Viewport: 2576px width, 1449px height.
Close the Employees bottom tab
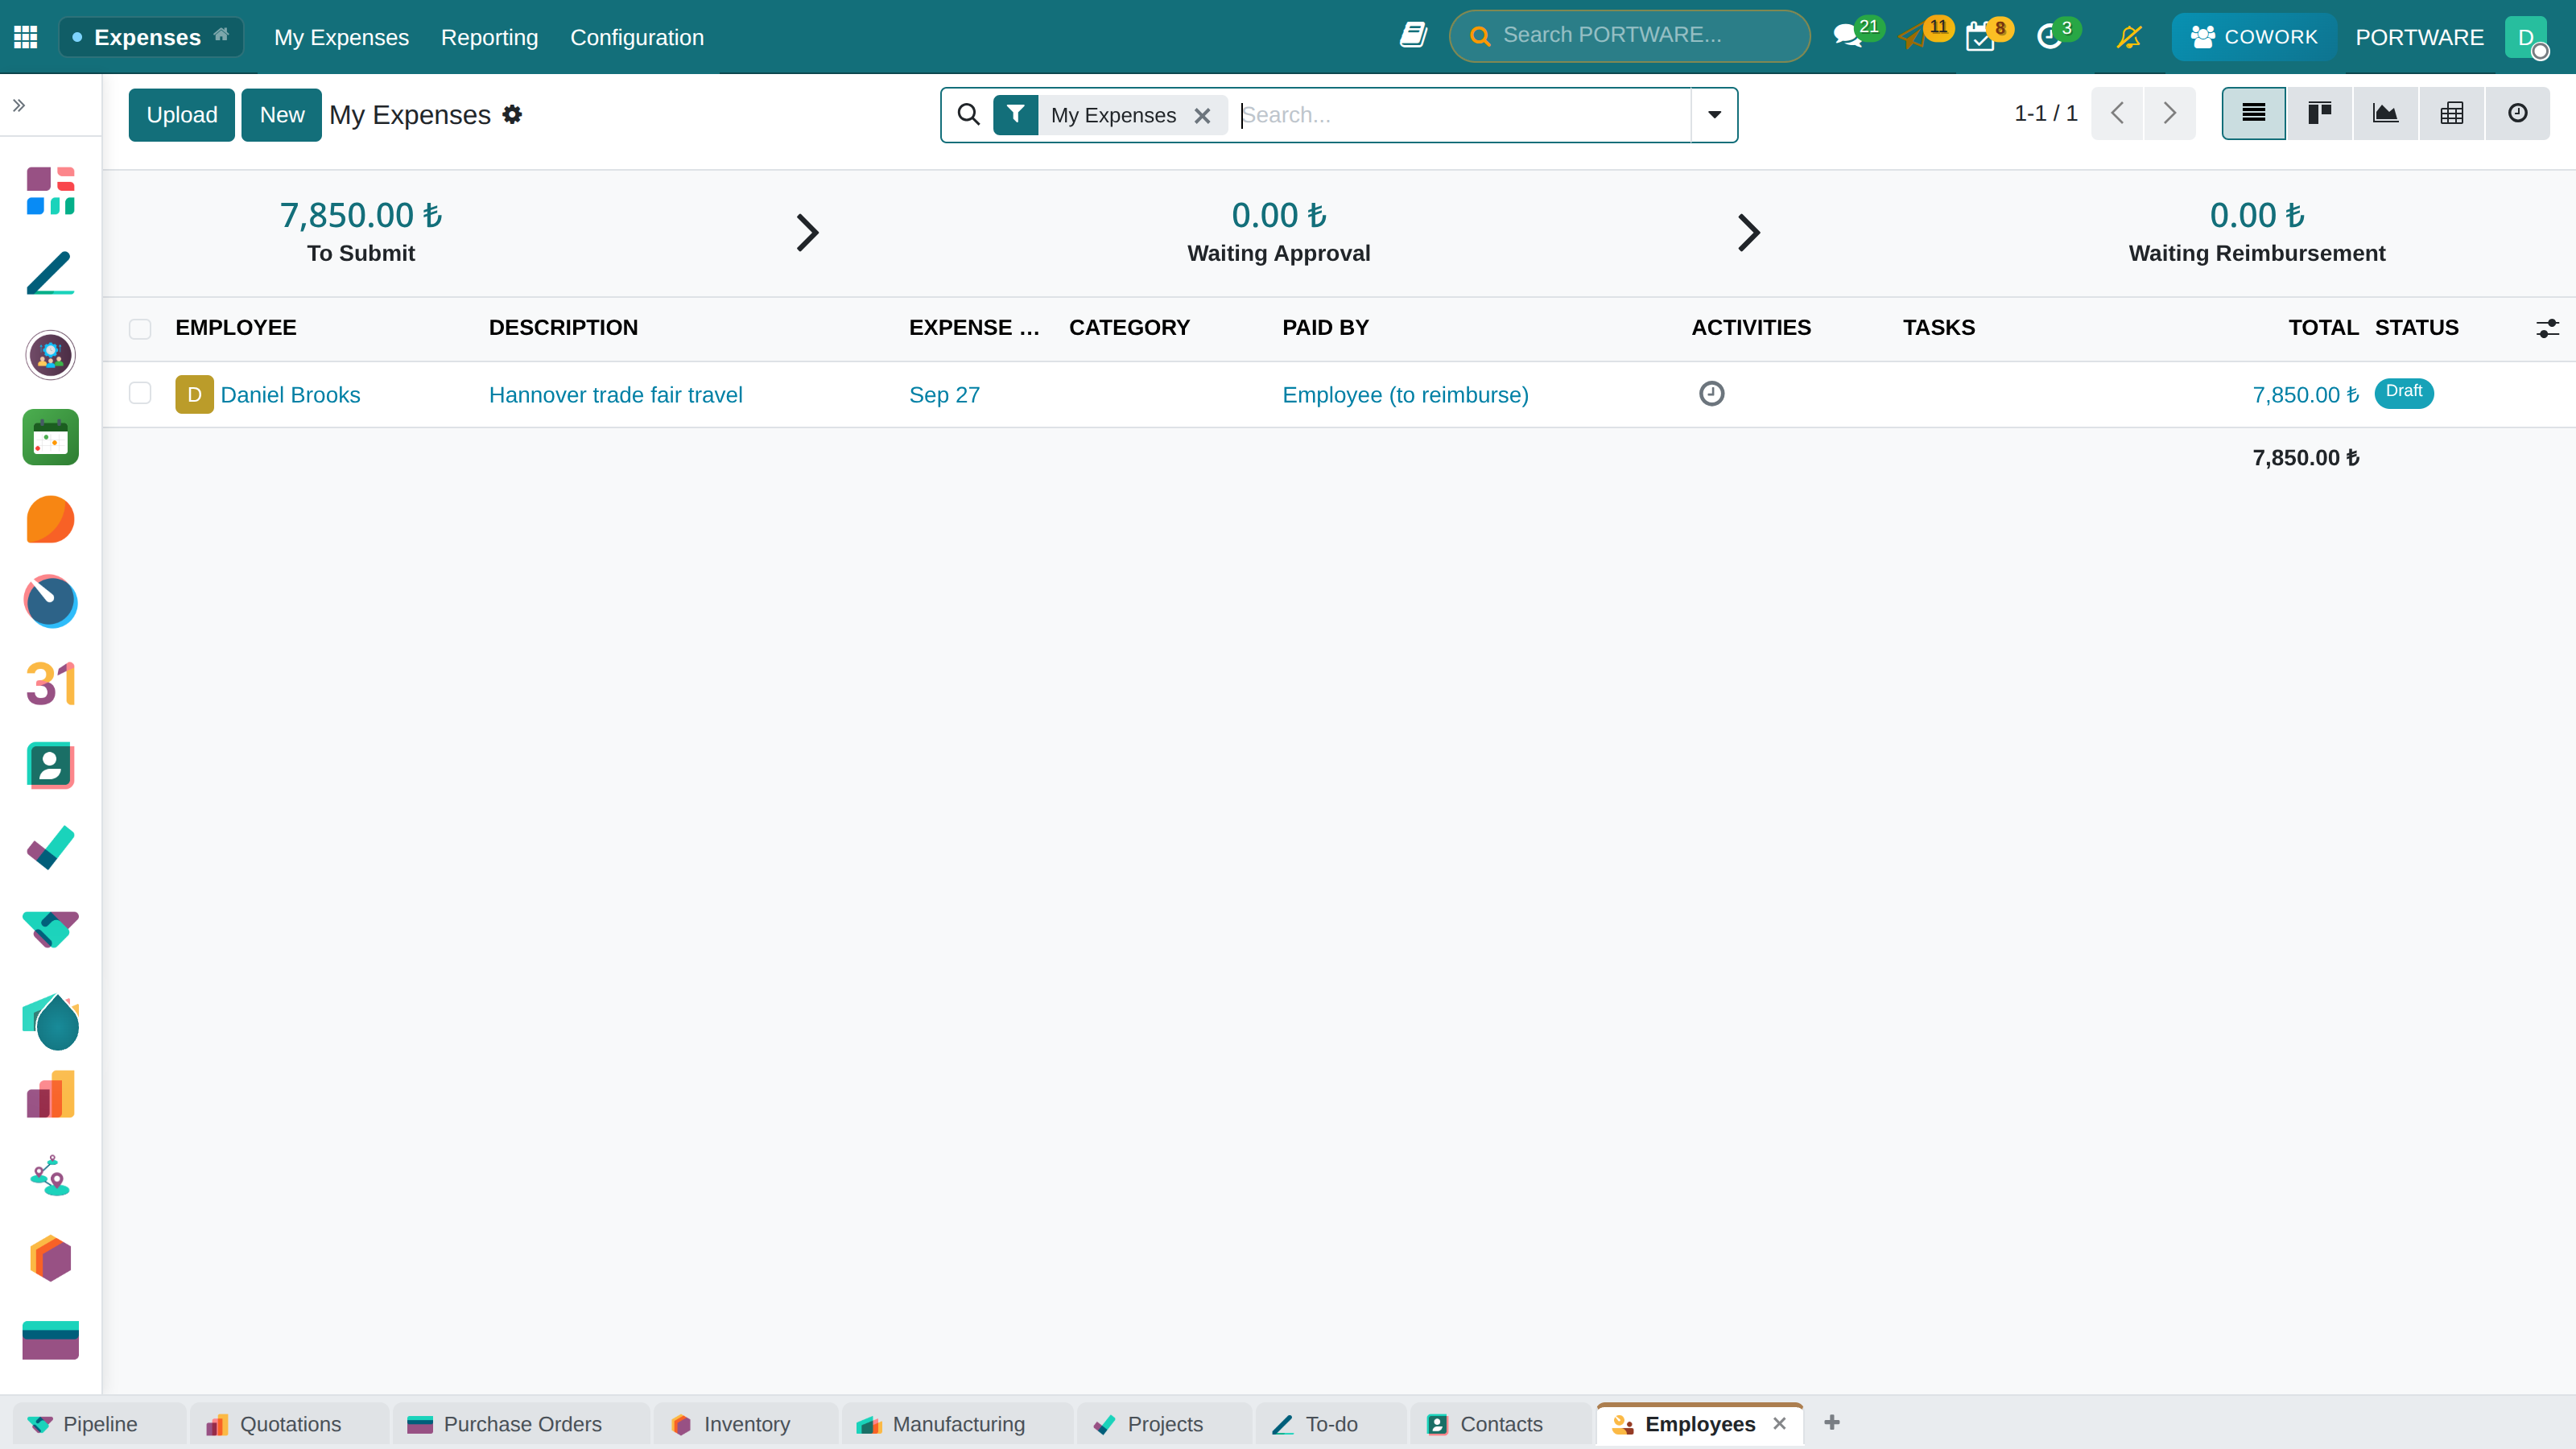pyautogui.click(x=1780, y=1423)
